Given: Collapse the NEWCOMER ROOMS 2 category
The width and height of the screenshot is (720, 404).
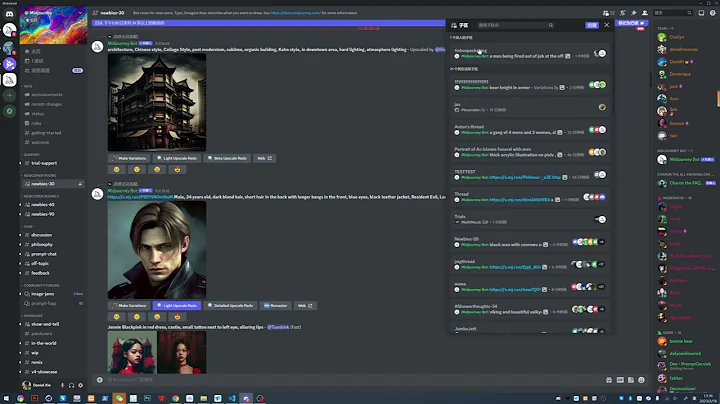Looking at the screenshot, I should click(x=41, y=196).
